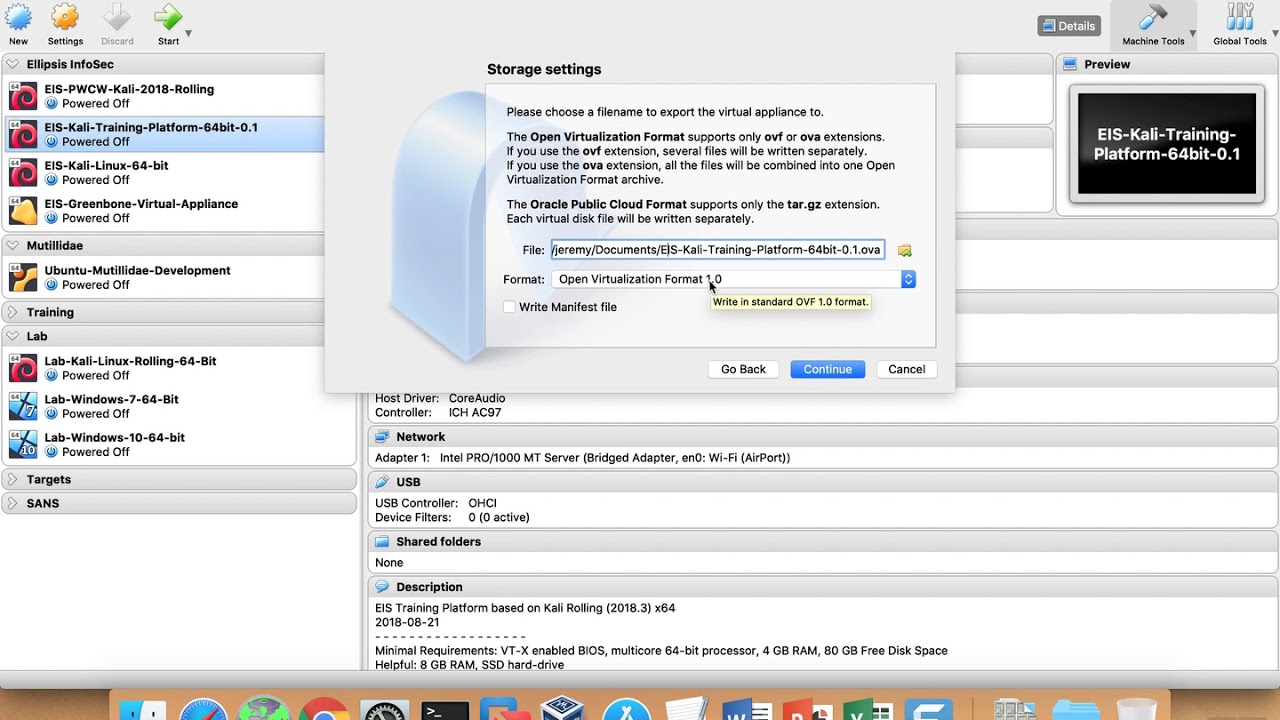Screen dimensions: 1280x720
Task: Click the 'Host Driver: CoreAudio' text
Action: (x=440, y=398)
